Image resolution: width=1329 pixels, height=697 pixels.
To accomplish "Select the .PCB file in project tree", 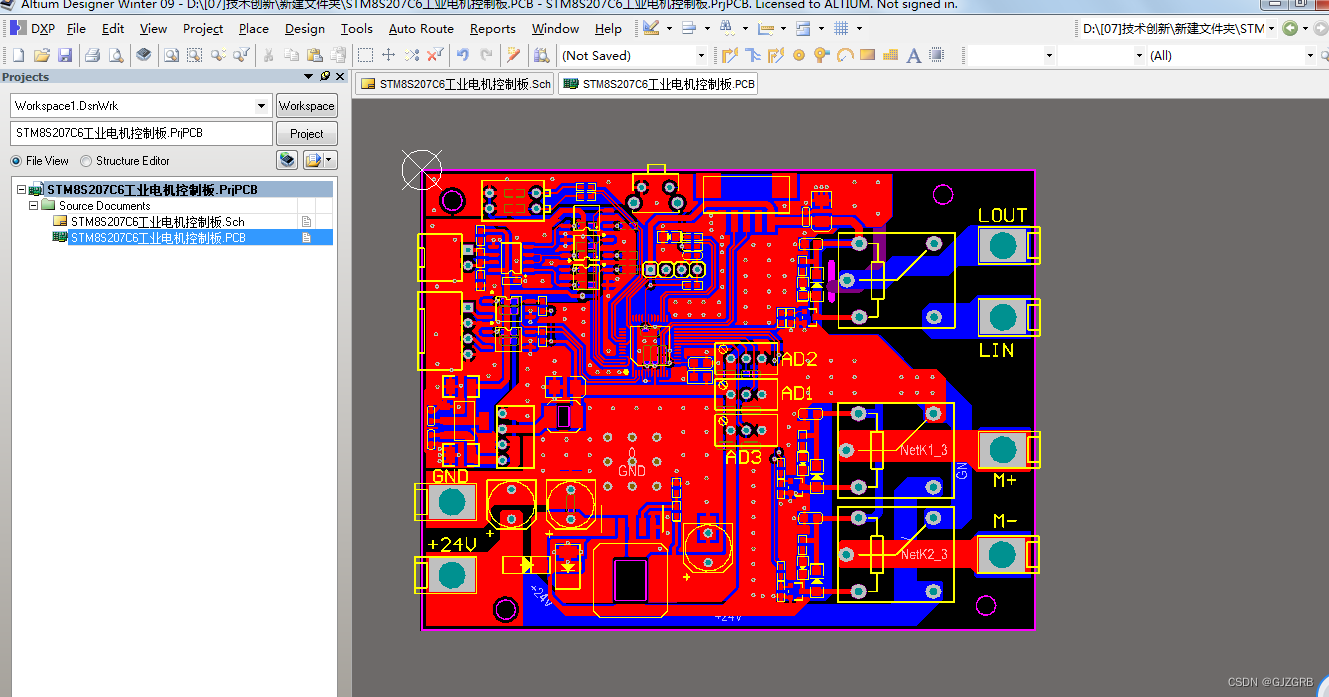I will coord(158,237).
